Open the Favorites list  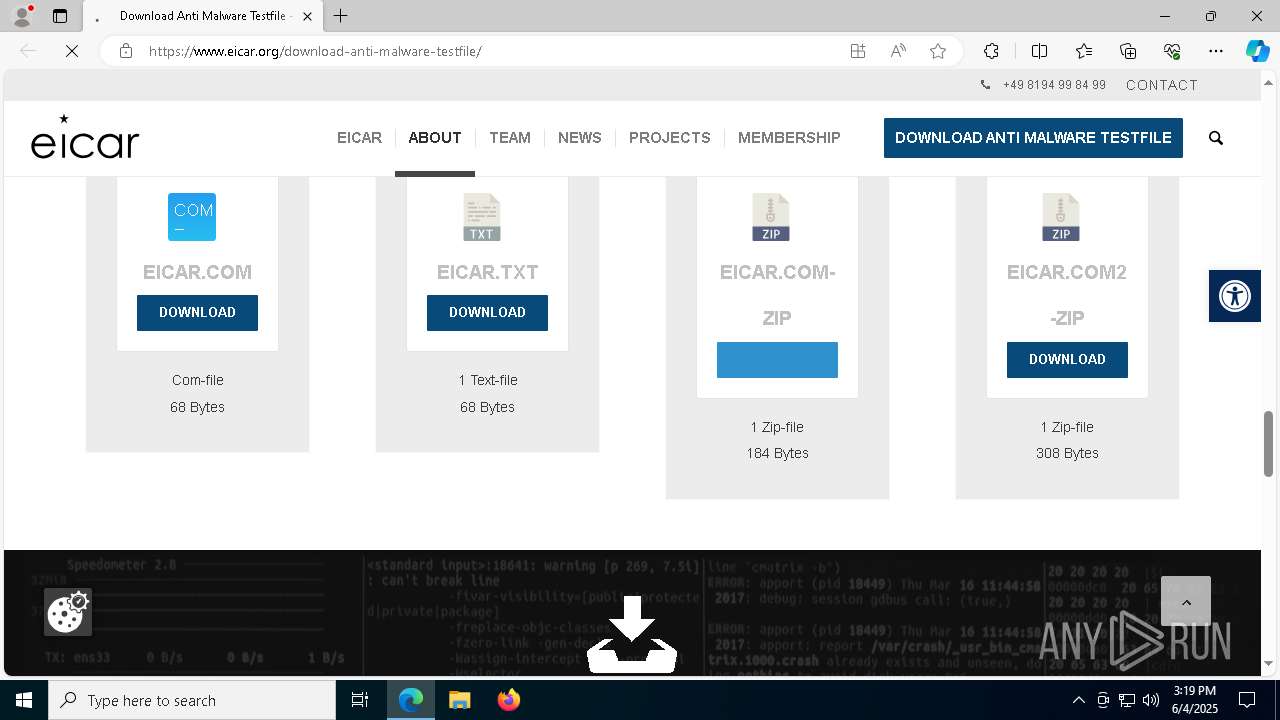pyautogui.click(x=1084, y=51)
